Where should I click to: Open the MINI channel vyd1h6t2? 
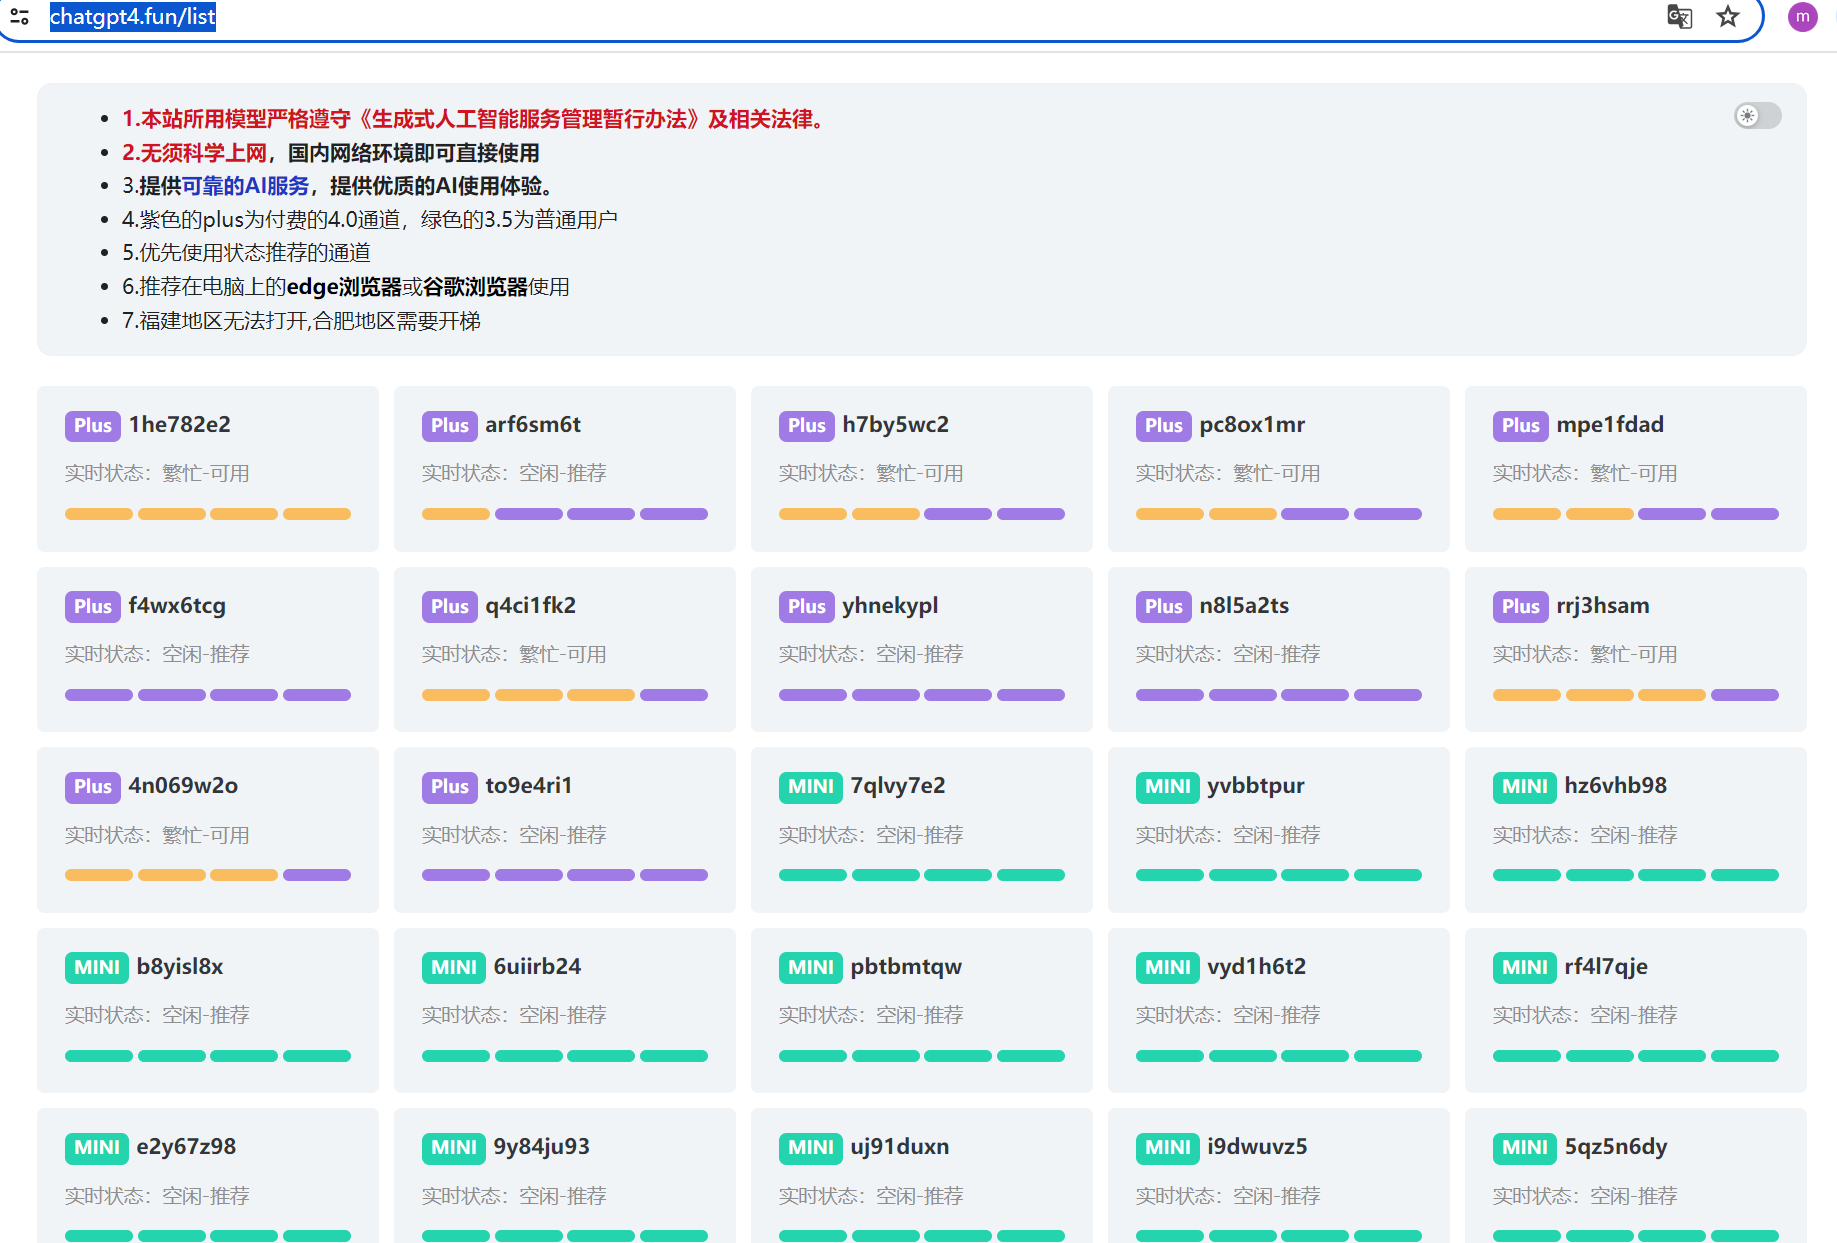click(x=1279, y=1010)
